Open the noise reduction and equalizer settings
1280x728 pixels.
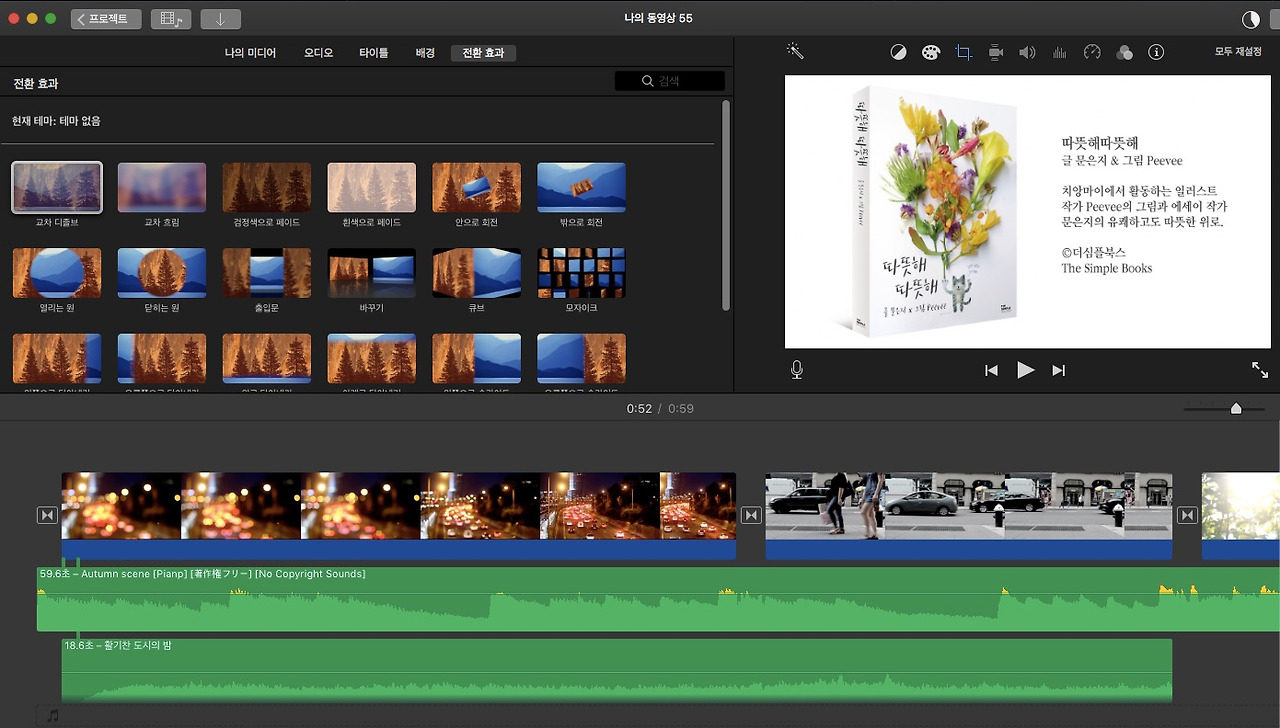click(1060, 51)
